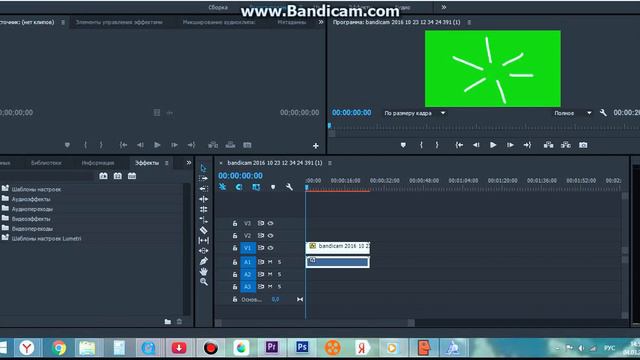
Task: Select bandicam video clip on track V1
Action: [x=338, y=247]
